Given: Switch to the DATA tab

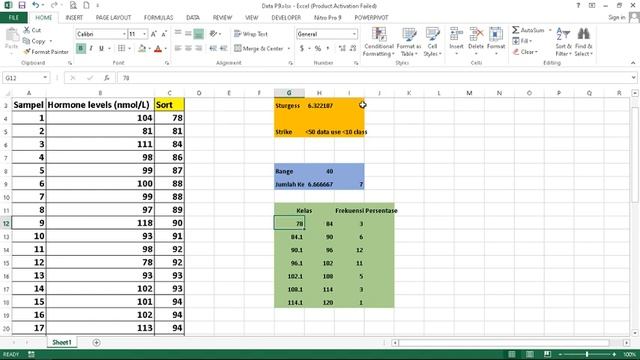Looking at the screenshot, I should click(193, 18).
